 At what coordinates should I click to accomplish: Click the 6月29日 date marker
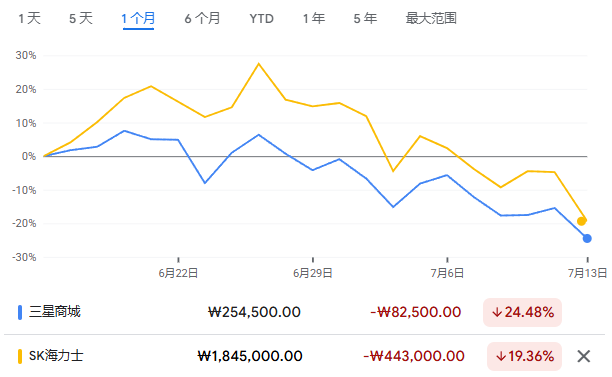(x=313, y=273)
